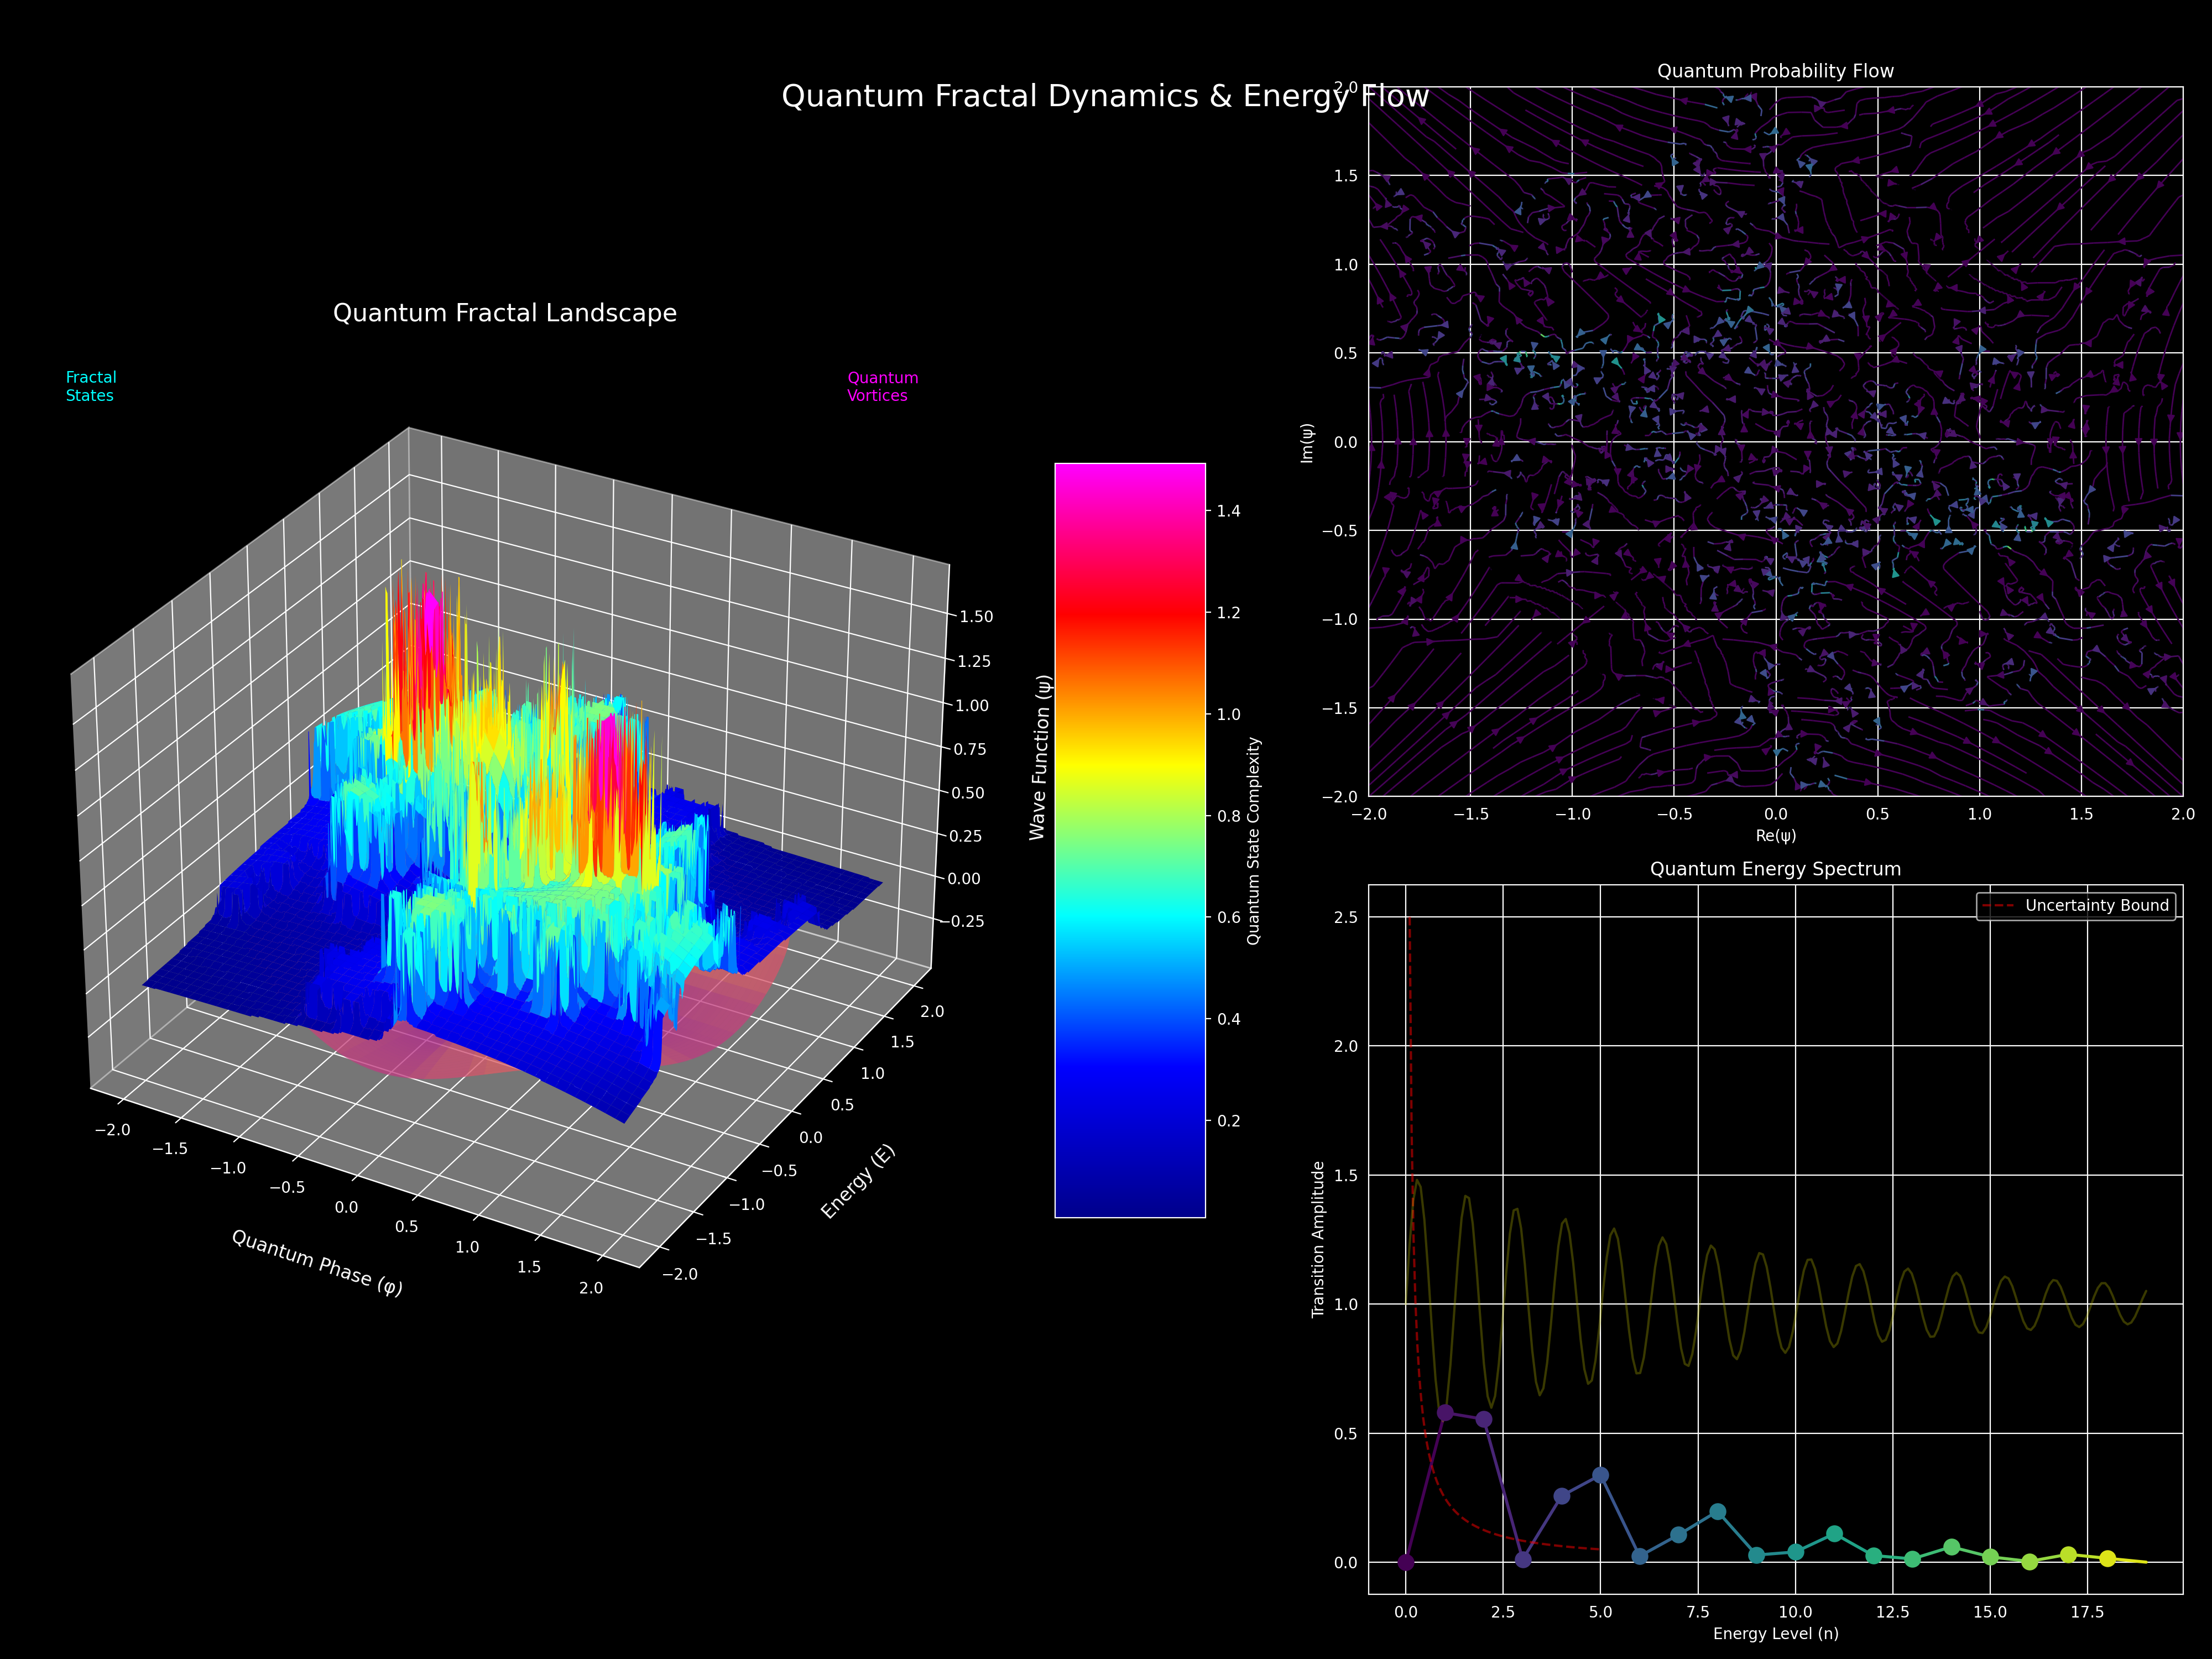Click the 0.6 tick on the colorbar
The image size is (2212, 1659).
[1228, 918]
